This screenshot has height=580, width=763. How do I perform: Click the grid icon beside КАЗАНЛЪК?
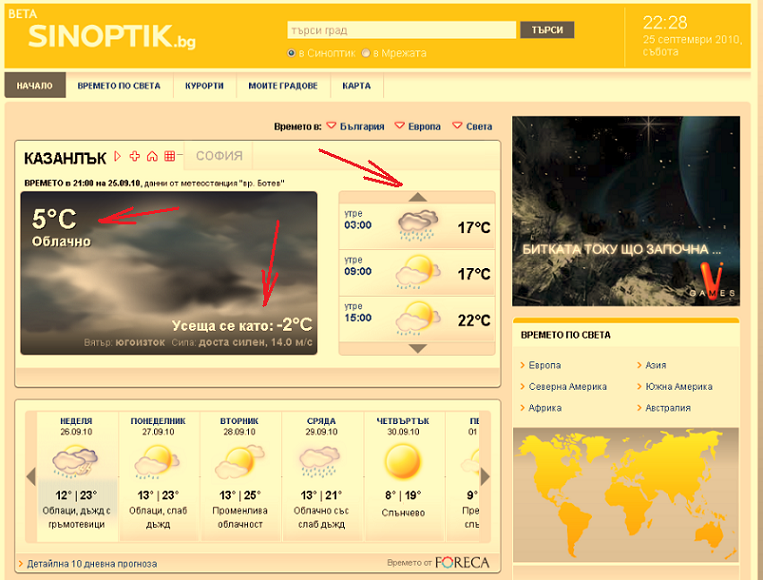(x=169, y=156)
